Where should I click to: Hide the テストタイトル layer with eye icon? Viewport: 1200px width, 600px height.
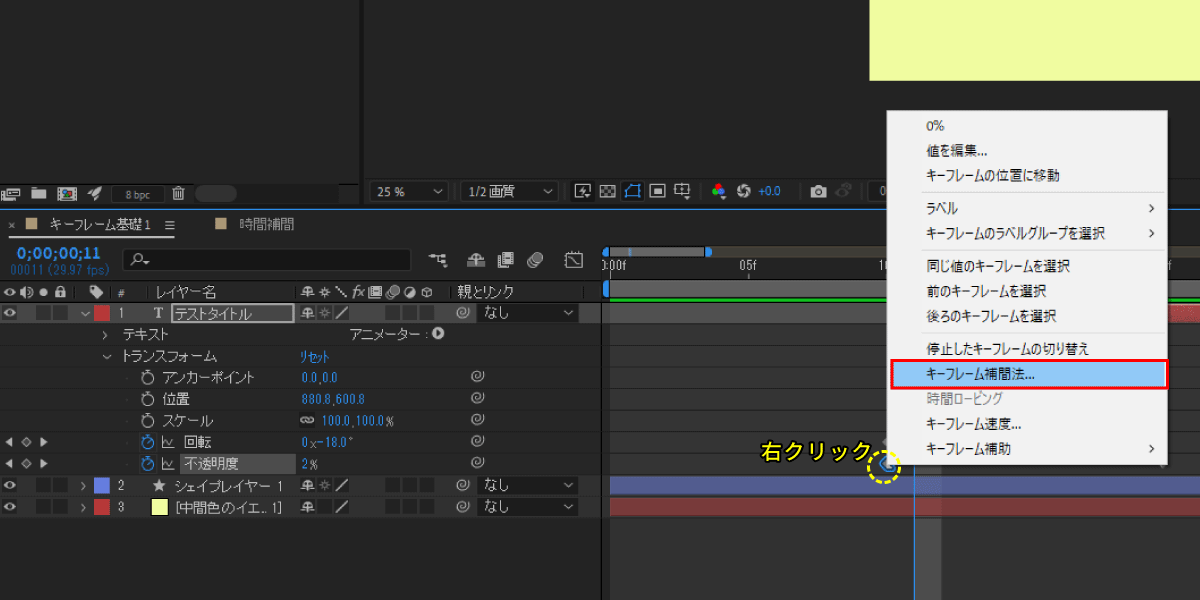pyautogui.click(x=10, y=313)
